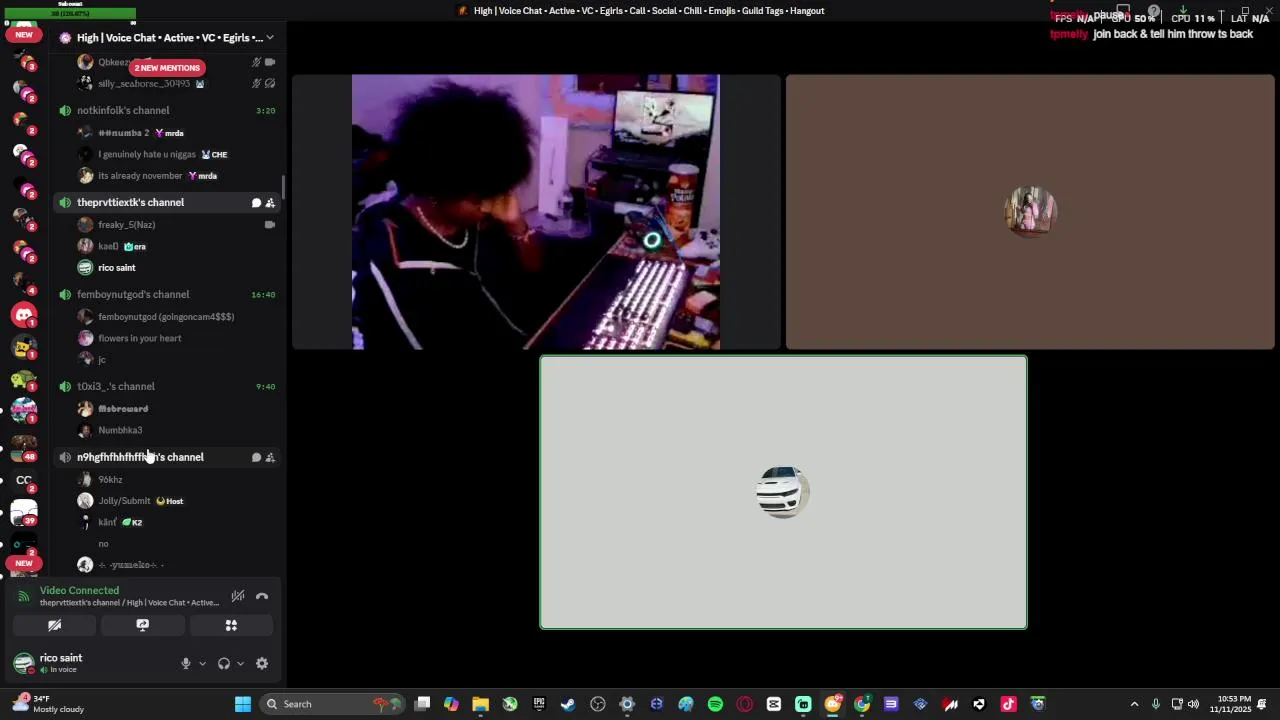This screenshot has height=720, width=1280.
Task: Select user silly_seahorse_30493
Action: point(143,84)
